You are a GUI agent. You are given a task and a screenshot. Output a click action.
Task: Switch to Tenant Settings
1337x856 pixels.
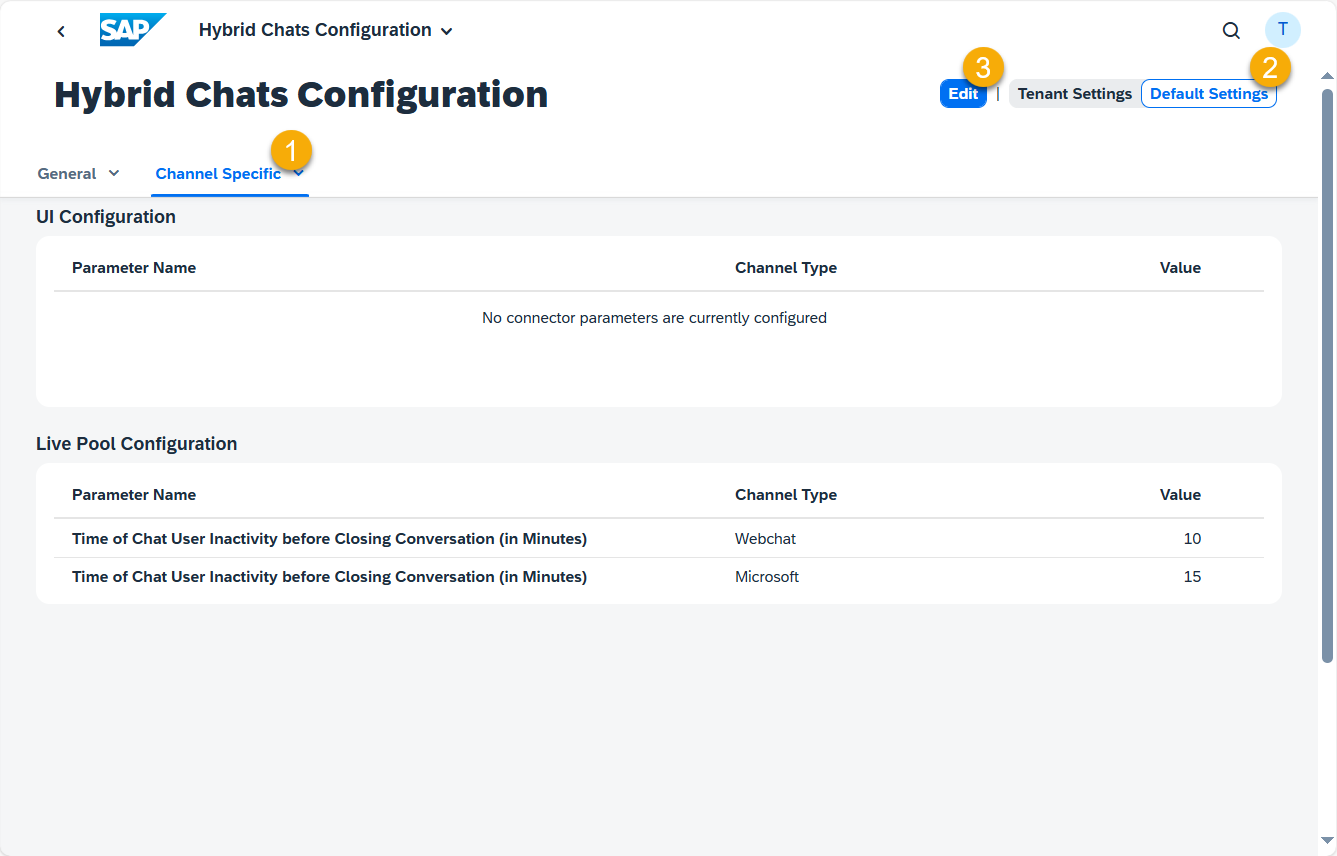tap(1075, 94)
